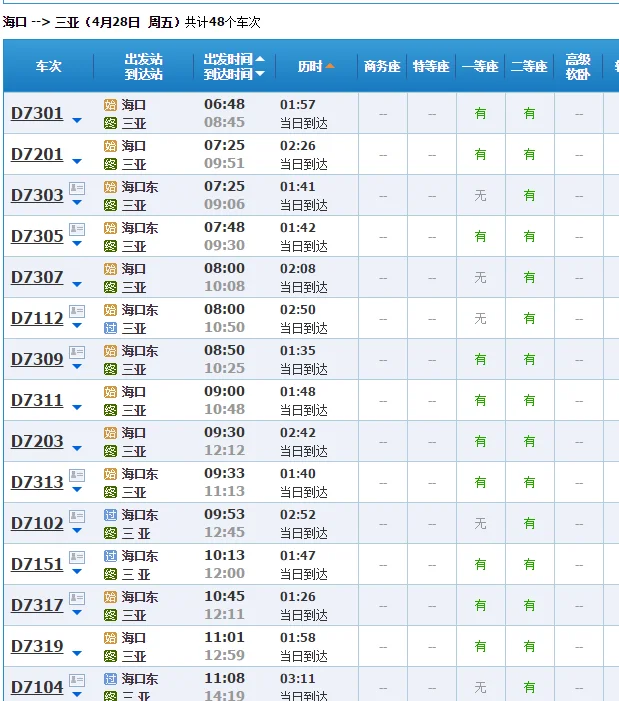Click ID card icon beside D7309
The width and height of the screenshot is (619, 701).
pos(77,352)
